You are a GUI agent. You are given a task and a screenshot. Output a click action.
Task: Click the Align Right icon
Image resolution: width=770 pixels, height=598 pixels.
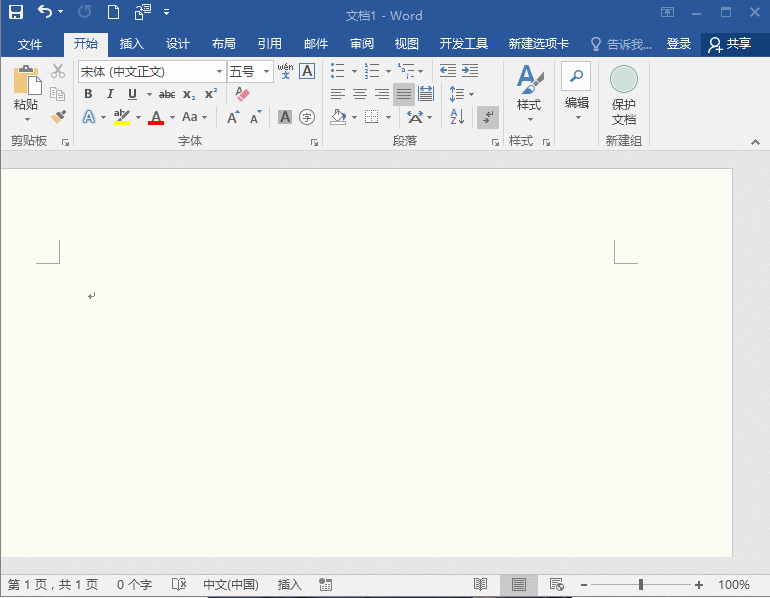pyautogui.click(x=382, y=94)
